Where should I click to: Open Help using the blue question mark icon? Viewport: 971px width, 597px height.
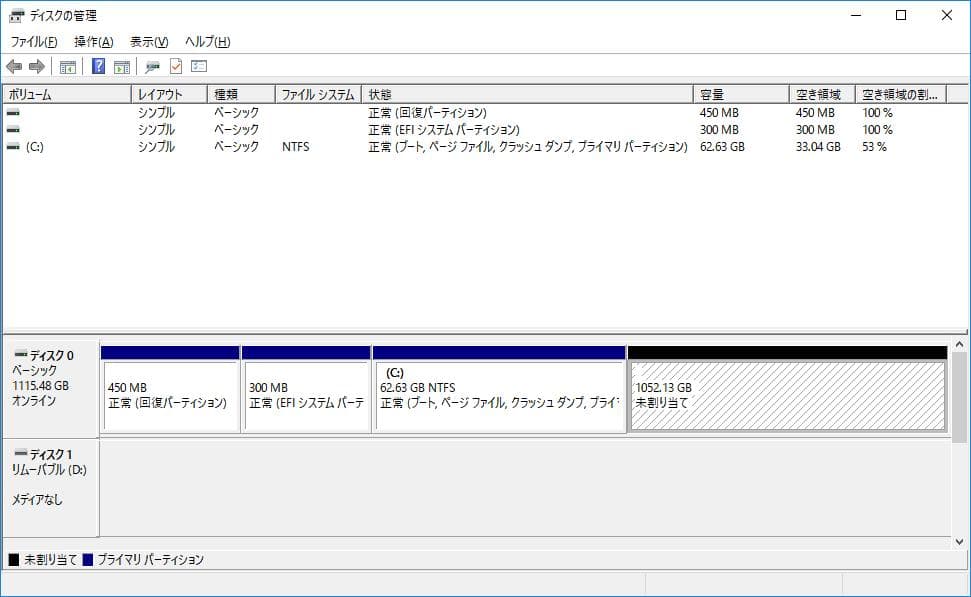coord(97,66)
